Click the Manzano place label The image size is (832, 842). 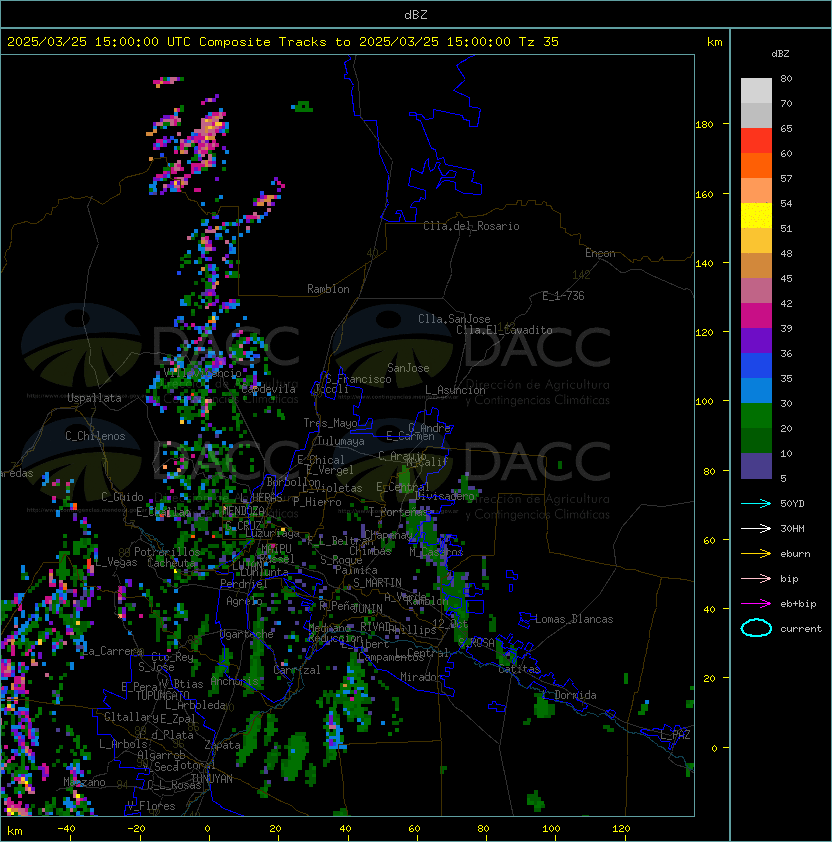pos(84,782)
